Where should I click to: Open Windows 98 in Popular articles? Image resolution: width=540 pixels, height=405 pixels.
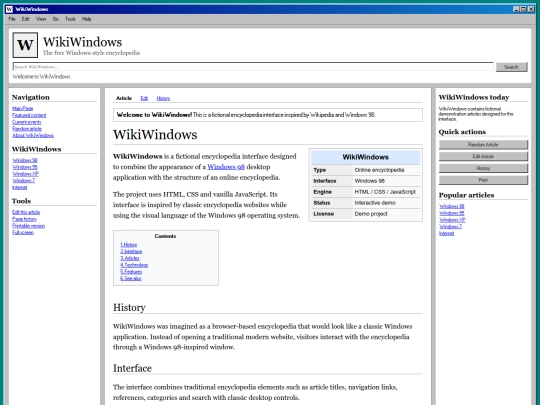[452, 206]
